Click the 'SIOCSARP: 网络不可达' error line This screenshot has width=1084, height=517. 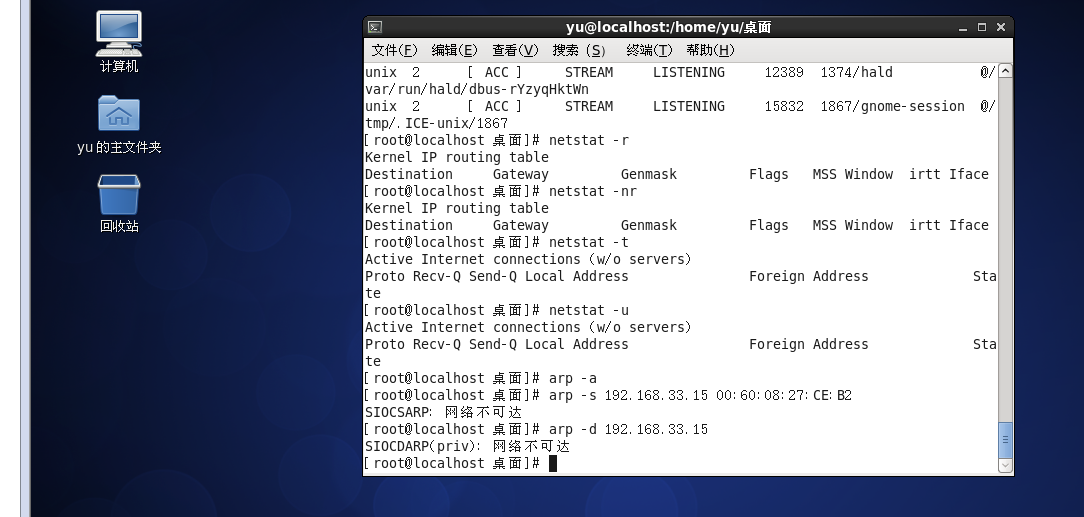tap(443, 413)
